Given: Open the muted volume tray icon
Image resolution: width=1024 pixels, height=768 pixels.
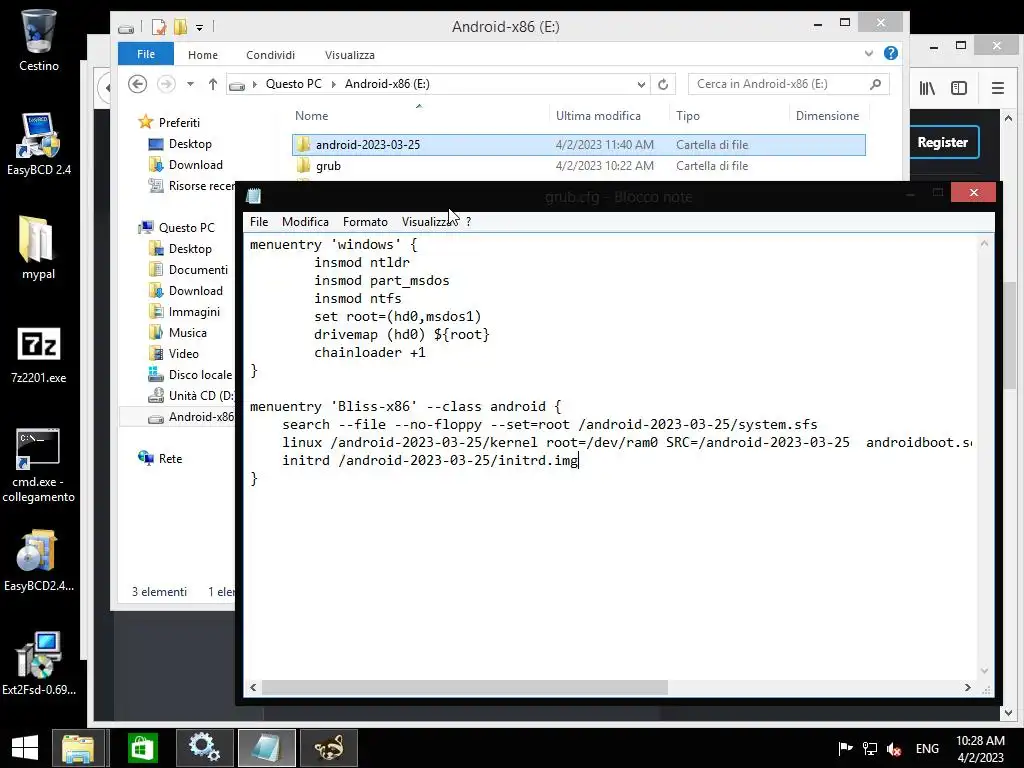Looking at the screenshot, I should click(x=894, y=749).
